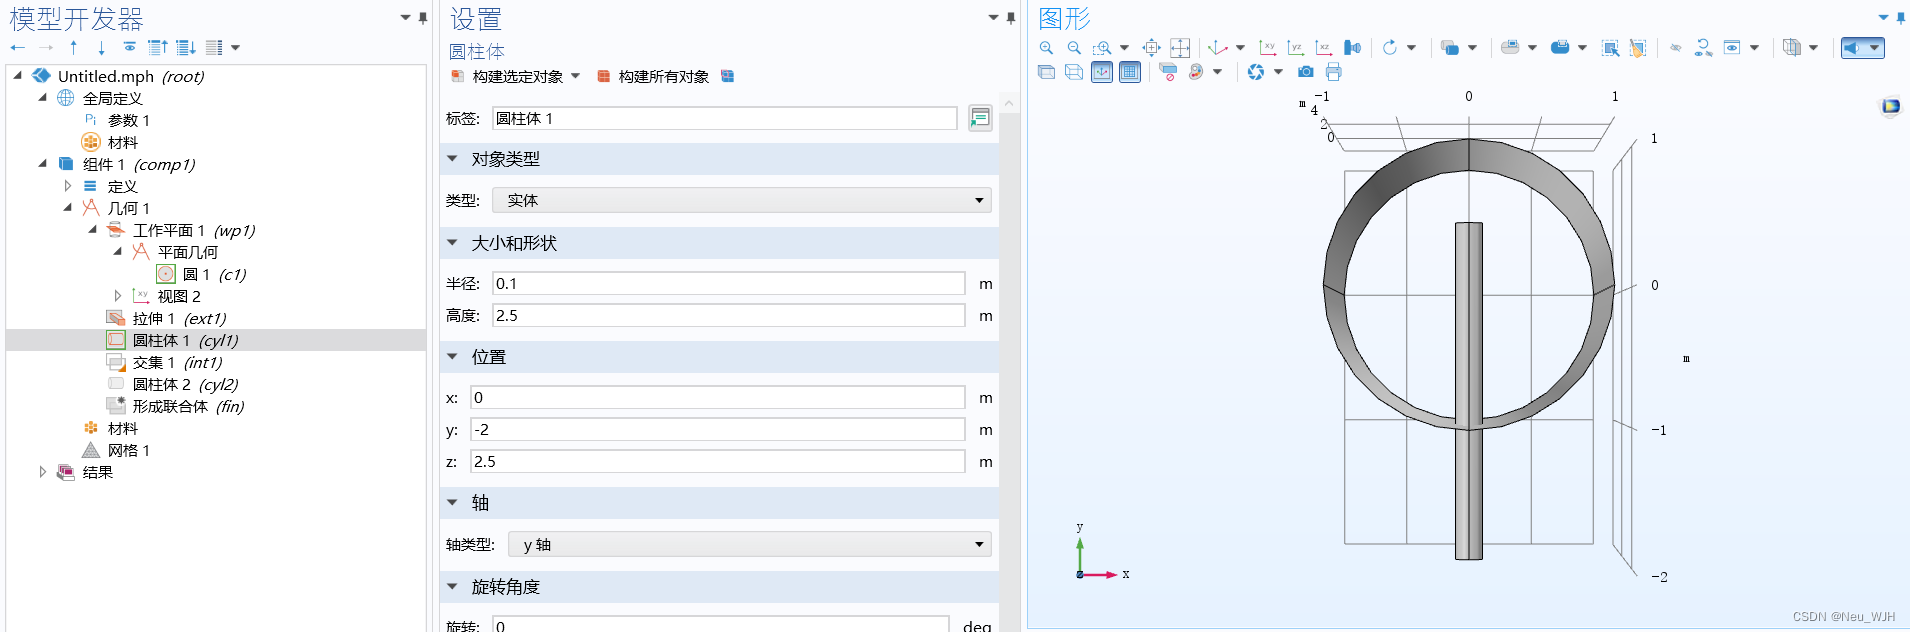Expand the 结果 tree node
Viewport: 1910px width, 632px height.
coord(42,472)
